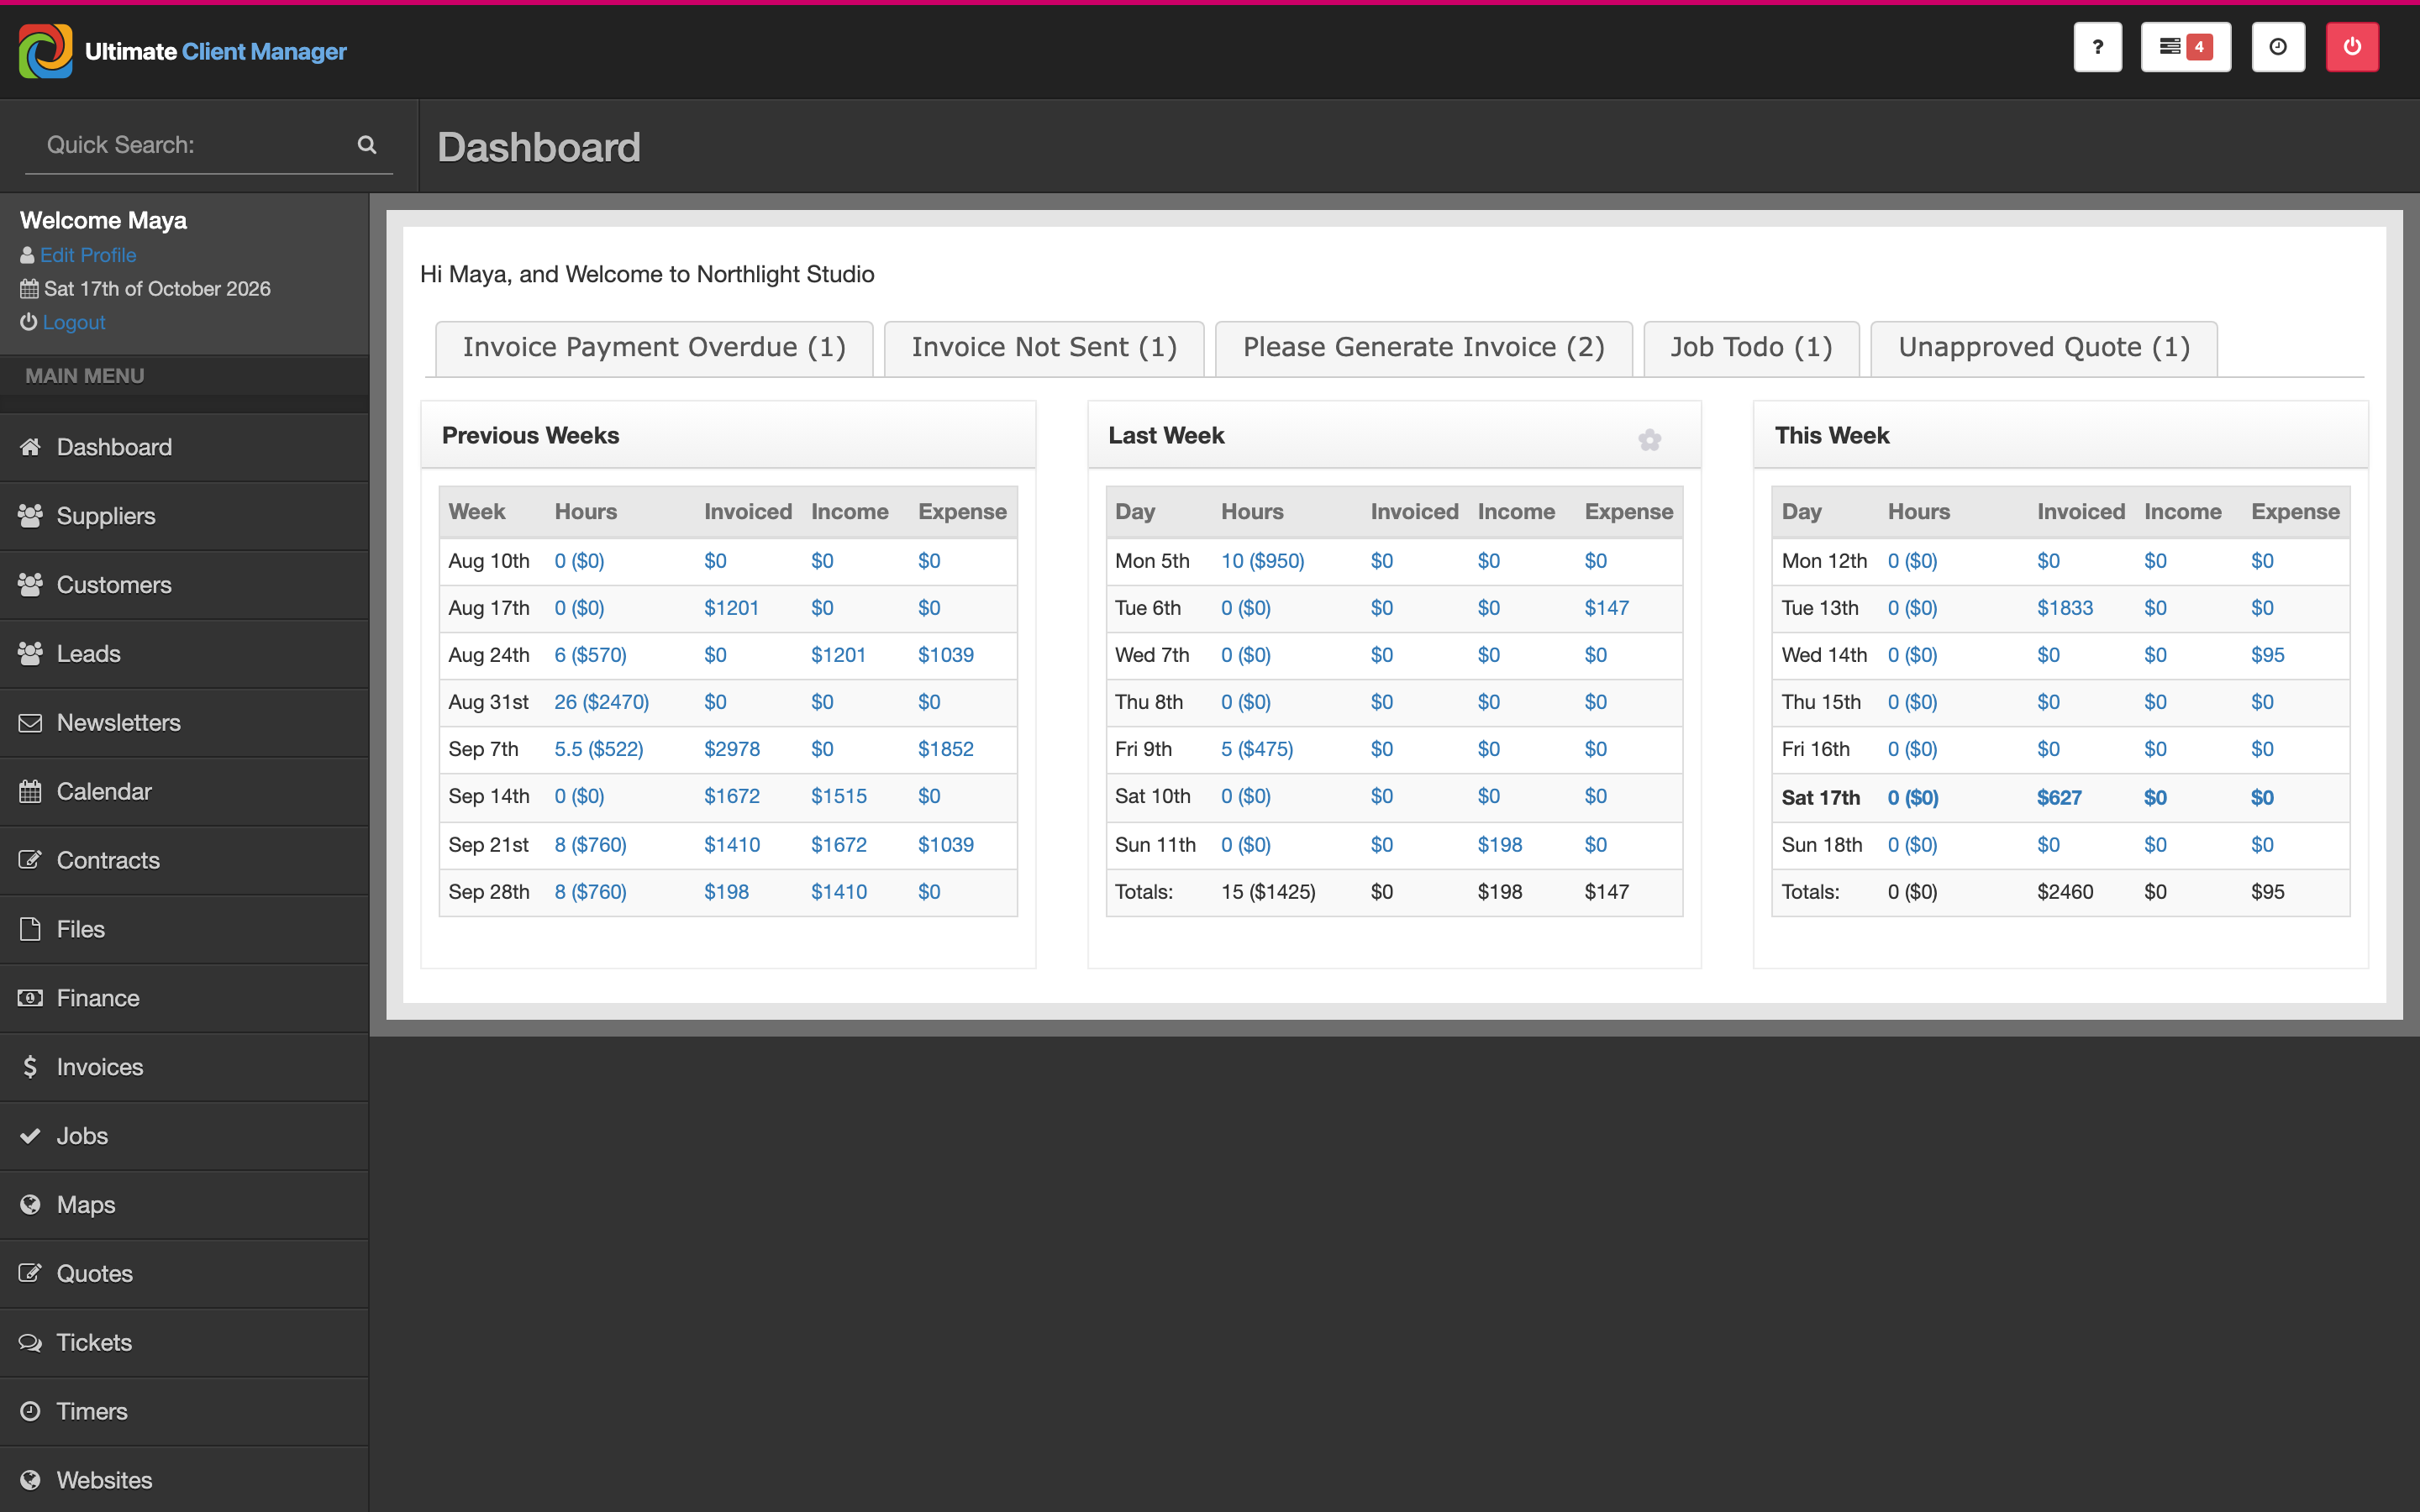The image size is (2420, 1512).
Task: Click the red power logout button
Action: click(x=2352, y=47)
